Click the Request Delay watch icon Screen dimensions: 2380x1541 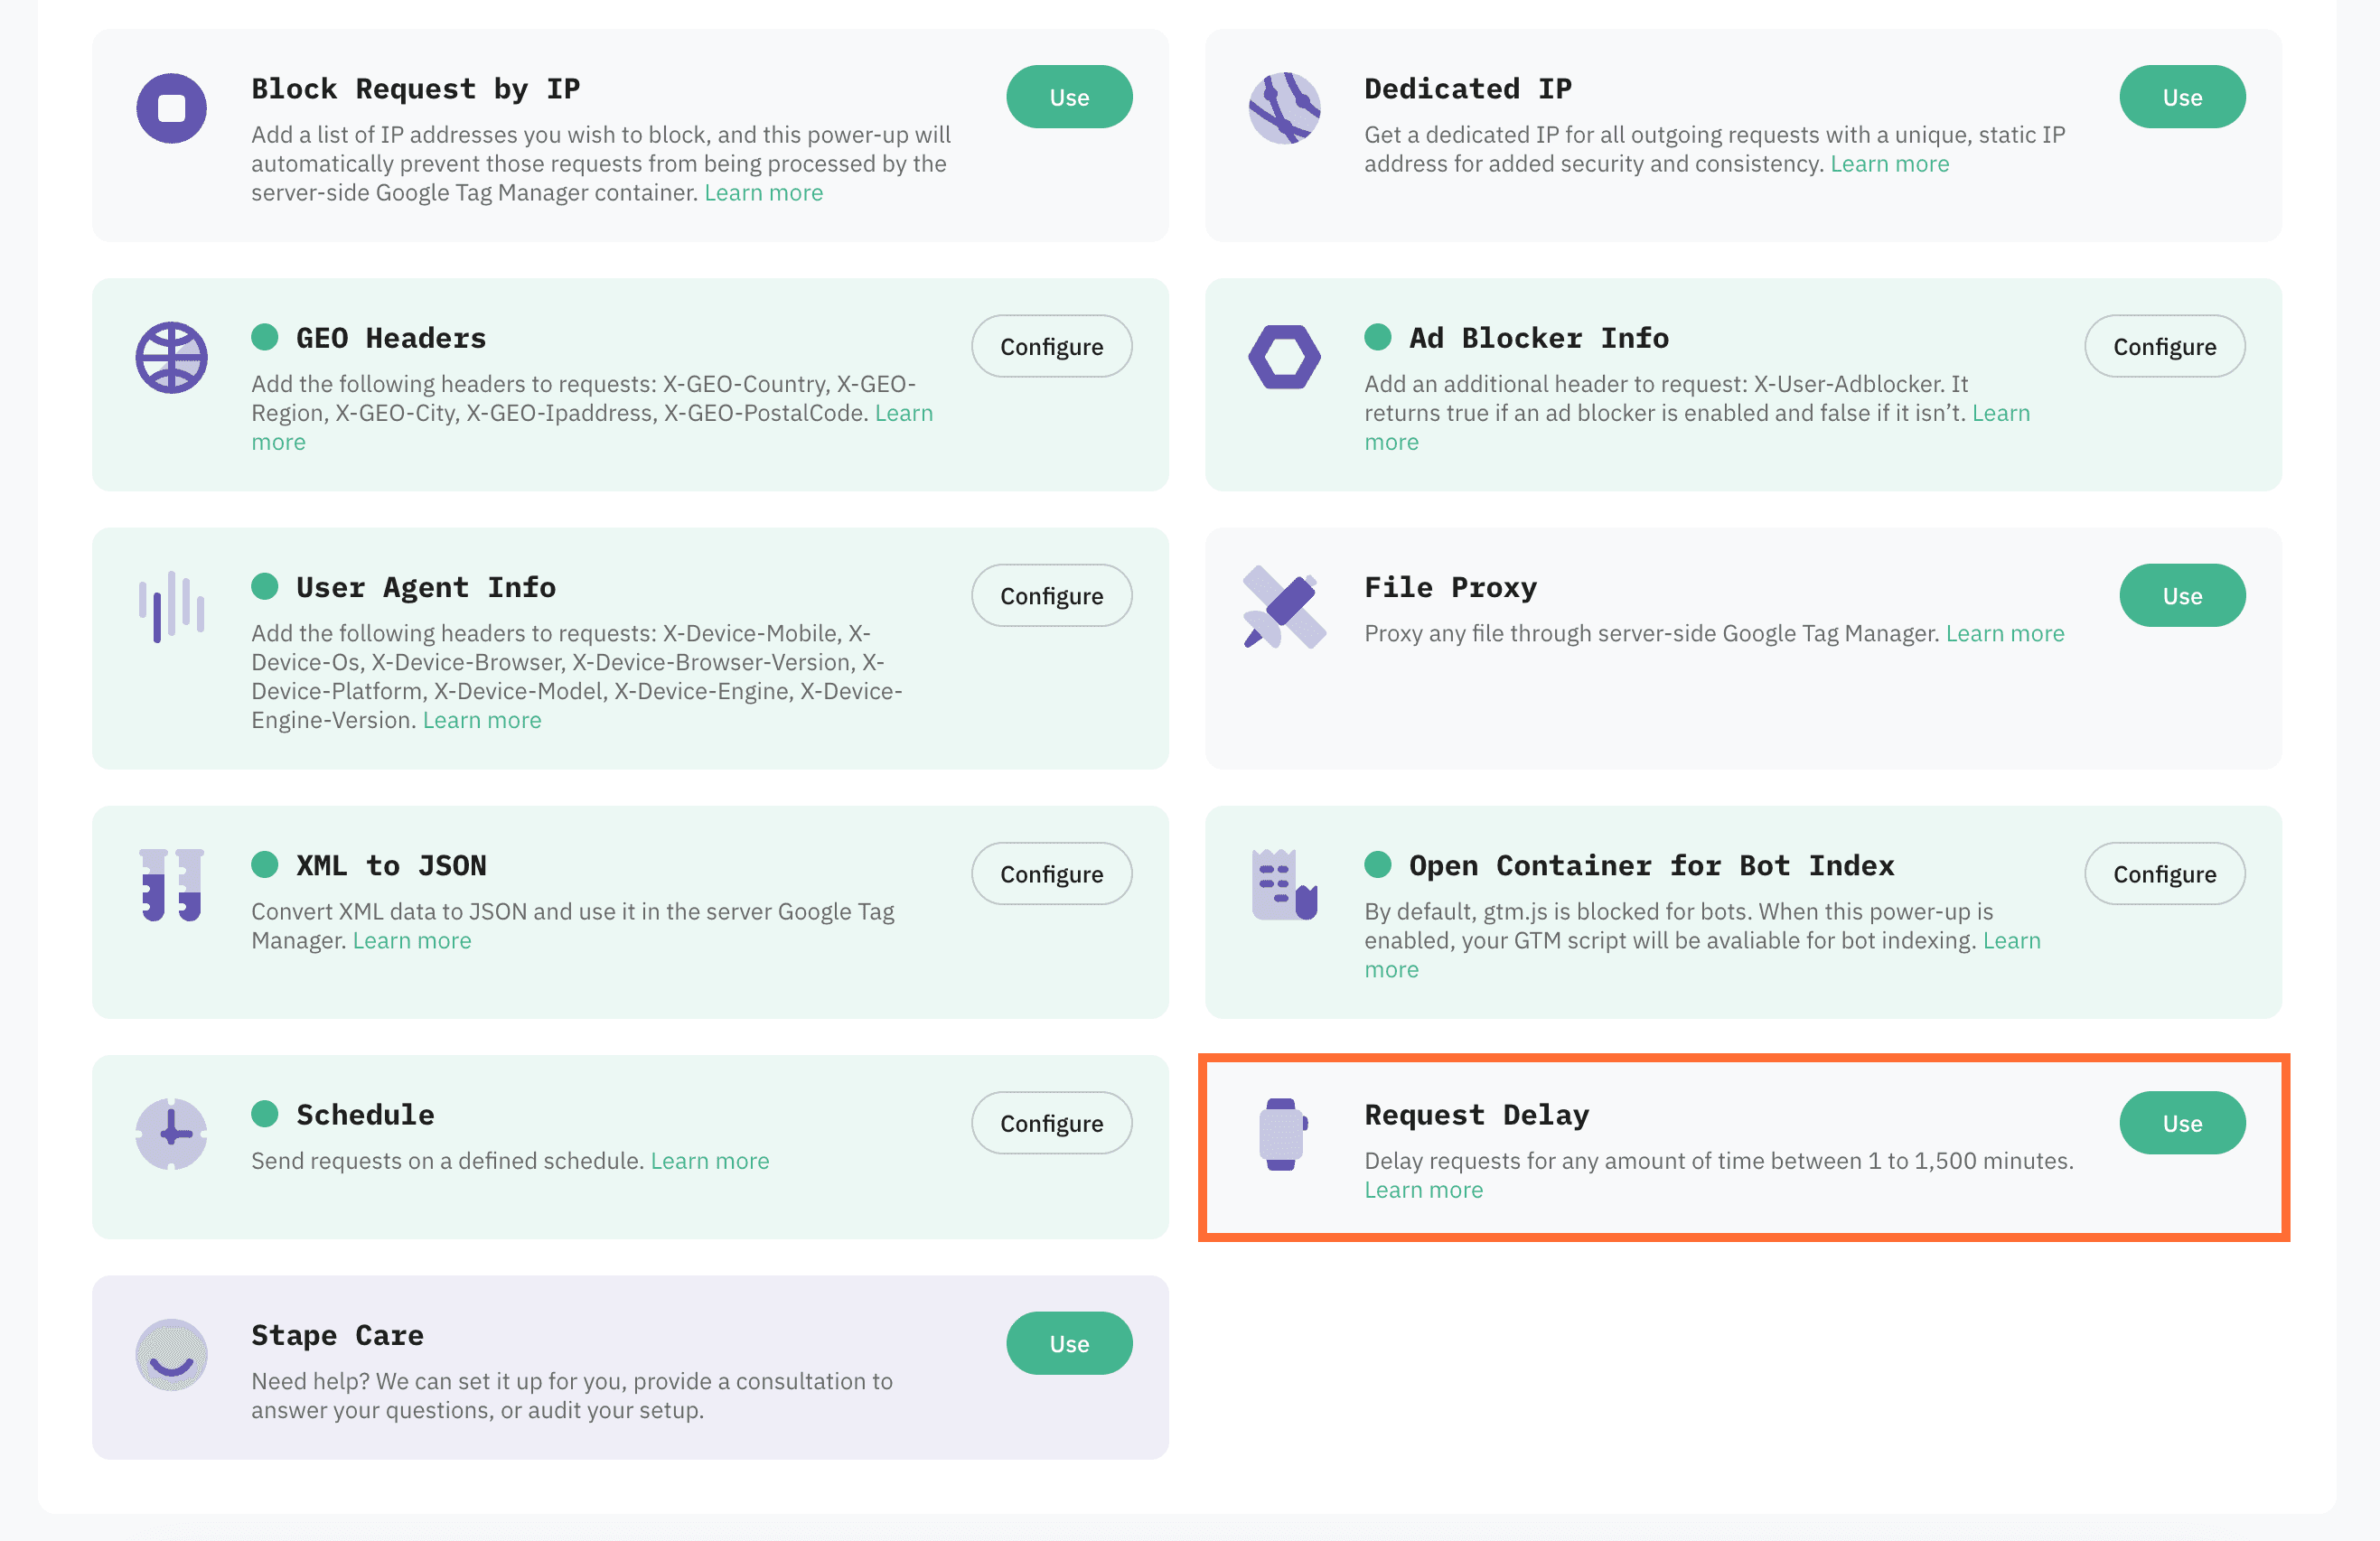(1283, 1134)
